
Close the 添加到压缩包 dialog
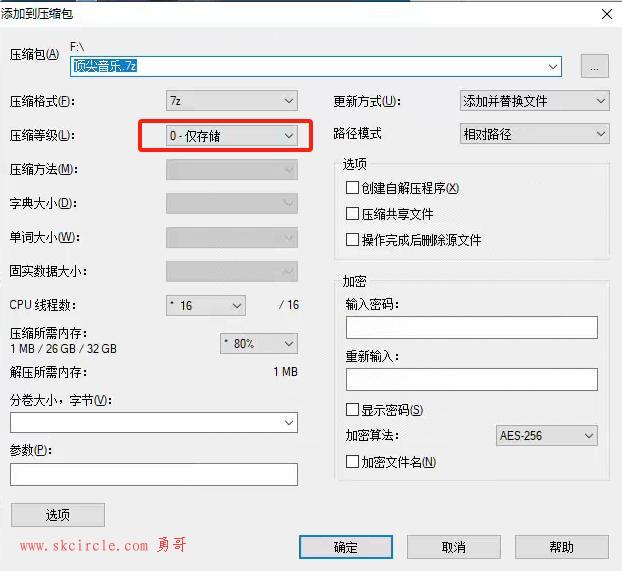pos(607,14)
